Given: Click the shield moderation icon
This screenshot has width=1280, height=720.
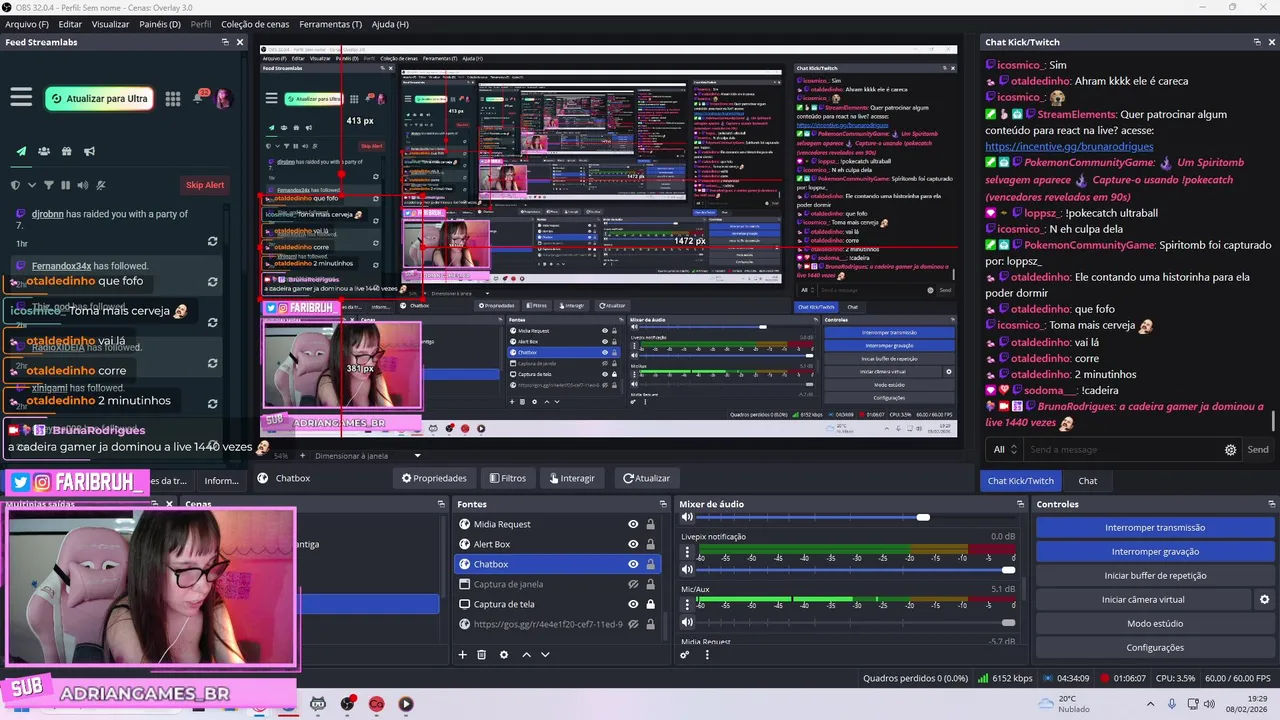Looking at the screenshot, I should click(x=15, y=185).
